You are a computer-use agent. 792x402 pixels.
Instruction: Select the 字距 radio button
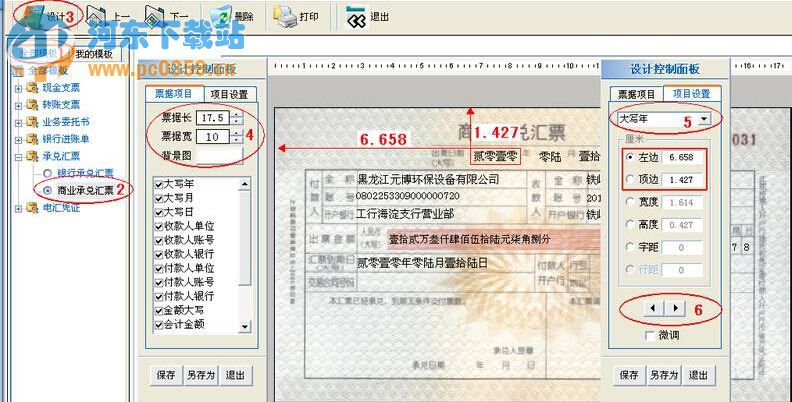click(x=629, y=247)
